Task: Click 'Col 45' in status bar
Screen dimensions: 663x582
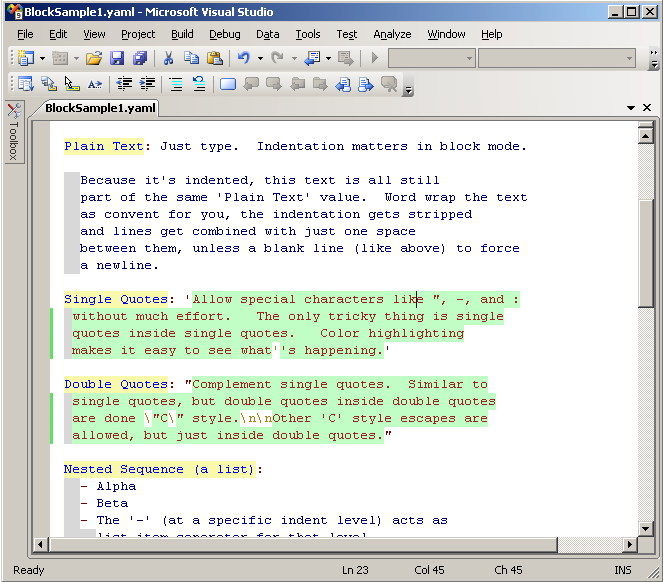Action: [429, 570]
